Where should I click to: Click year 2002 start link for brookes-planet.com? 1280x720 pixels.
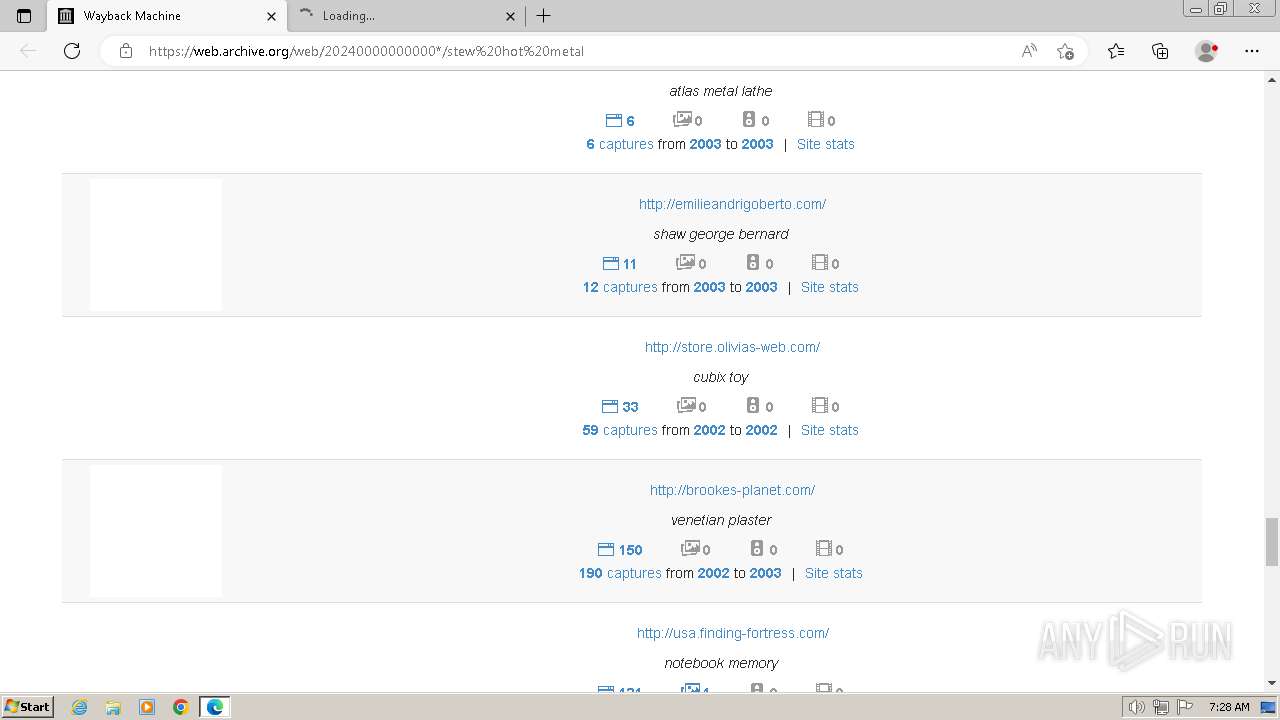tap(714, 573)
